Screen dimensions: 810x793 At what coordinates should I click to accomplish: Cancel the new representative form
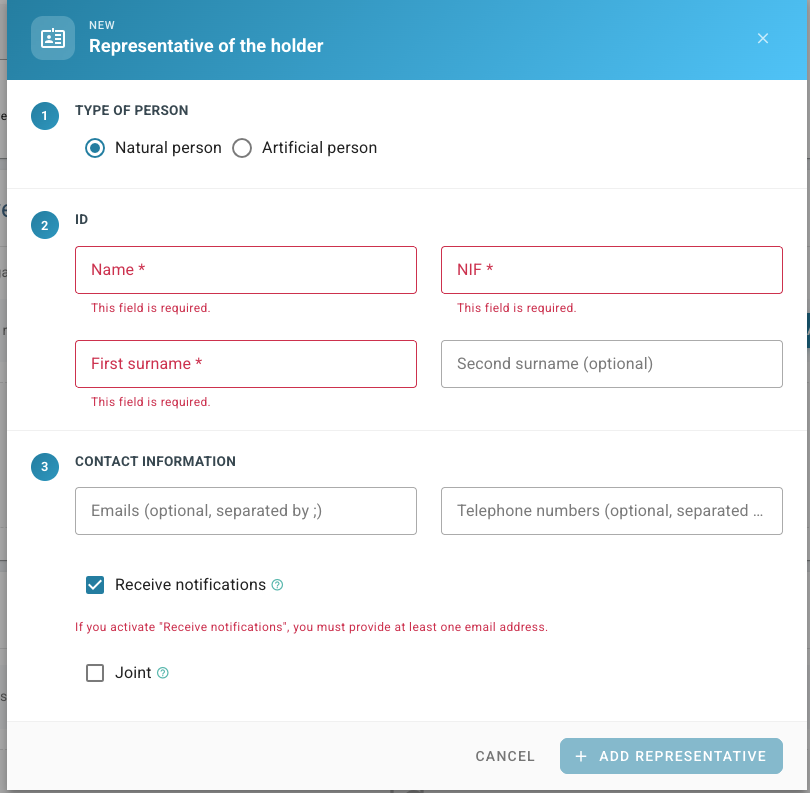point(505,756)
